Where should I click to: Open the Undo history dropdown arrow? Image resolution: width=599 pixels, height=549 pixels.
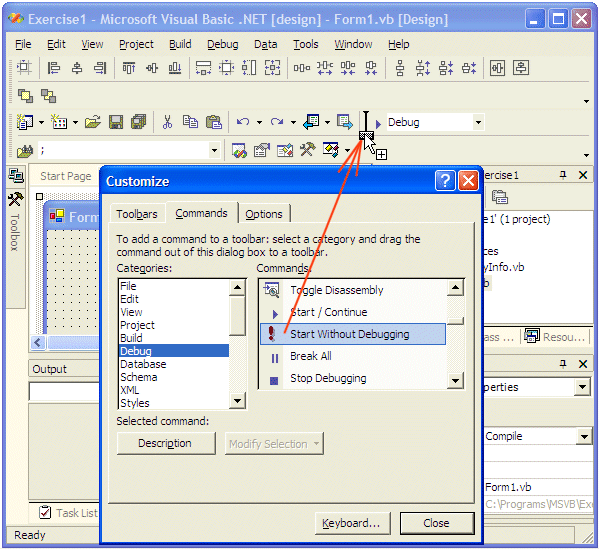(259, 123)
